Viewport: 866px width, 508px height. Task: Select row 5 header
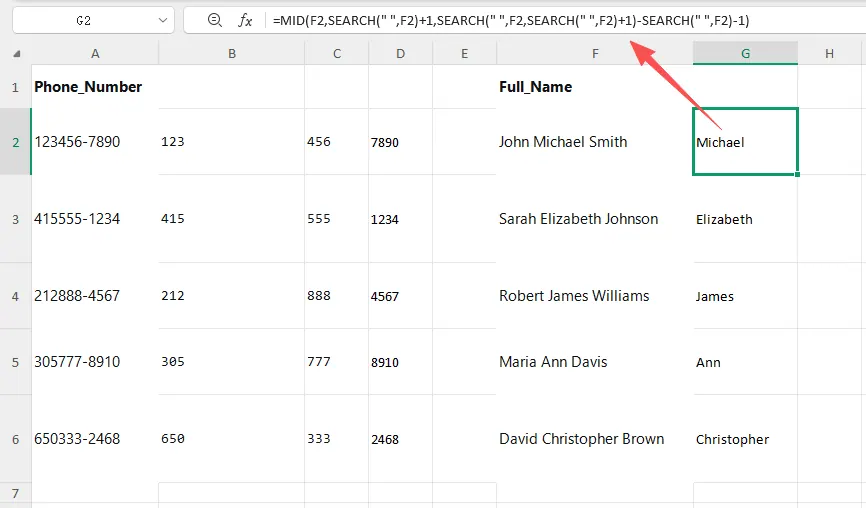click(x=15, y=362)
